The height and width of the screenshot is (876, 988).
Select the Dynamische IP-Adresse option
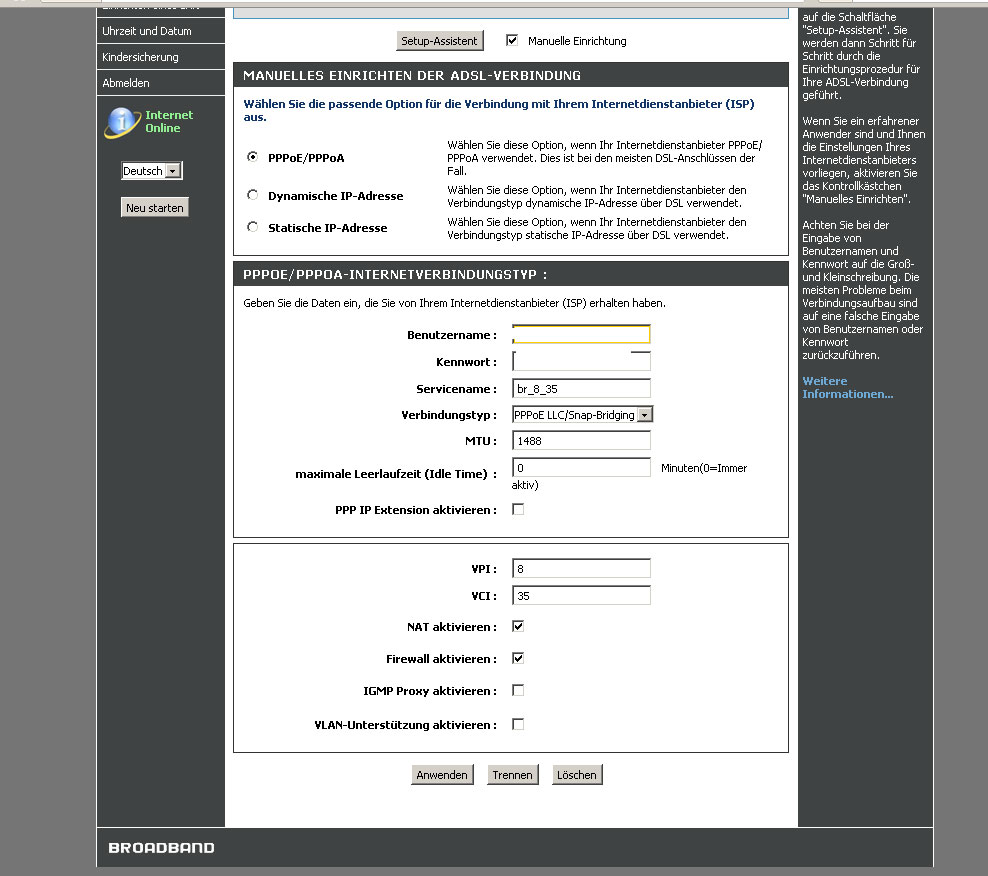pos(253,195)
